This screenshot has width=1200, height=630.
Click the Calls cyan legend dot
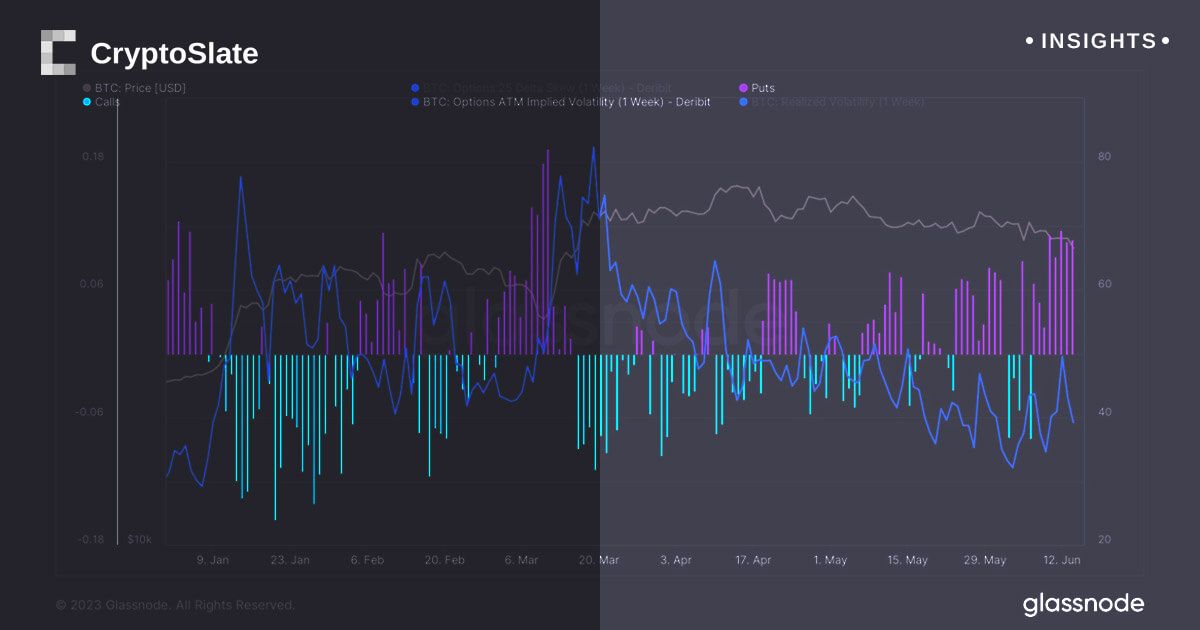pos(87,102)
